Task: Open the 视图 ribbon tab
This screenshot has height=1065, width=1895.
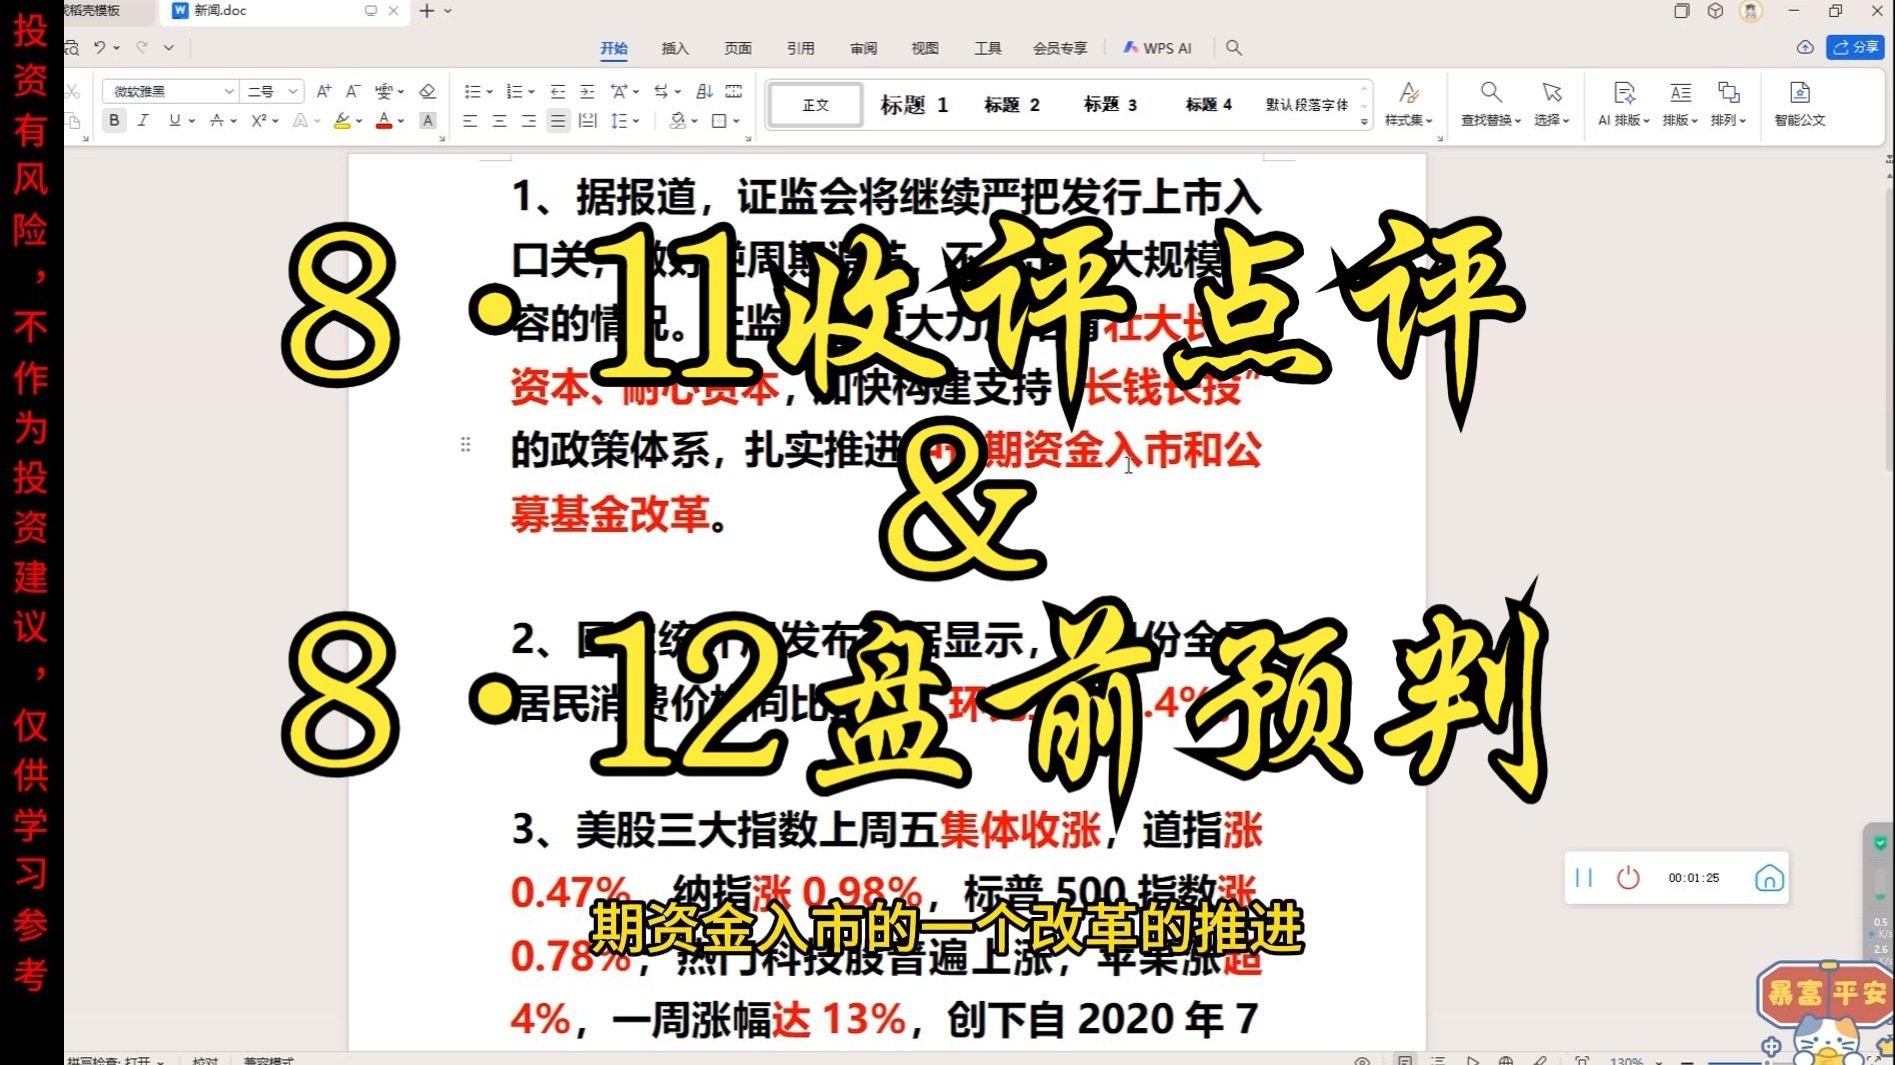Action: pos(925,48)
